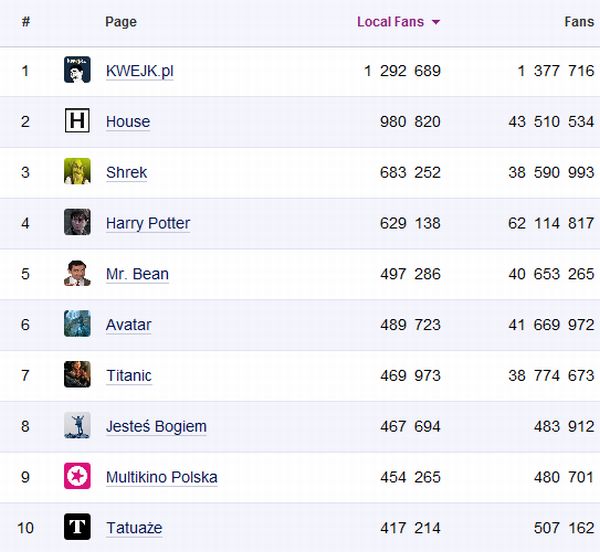600x552 pixels.
Task: Open the House page link
Action: pyautogui.click(x=128, y=122)
